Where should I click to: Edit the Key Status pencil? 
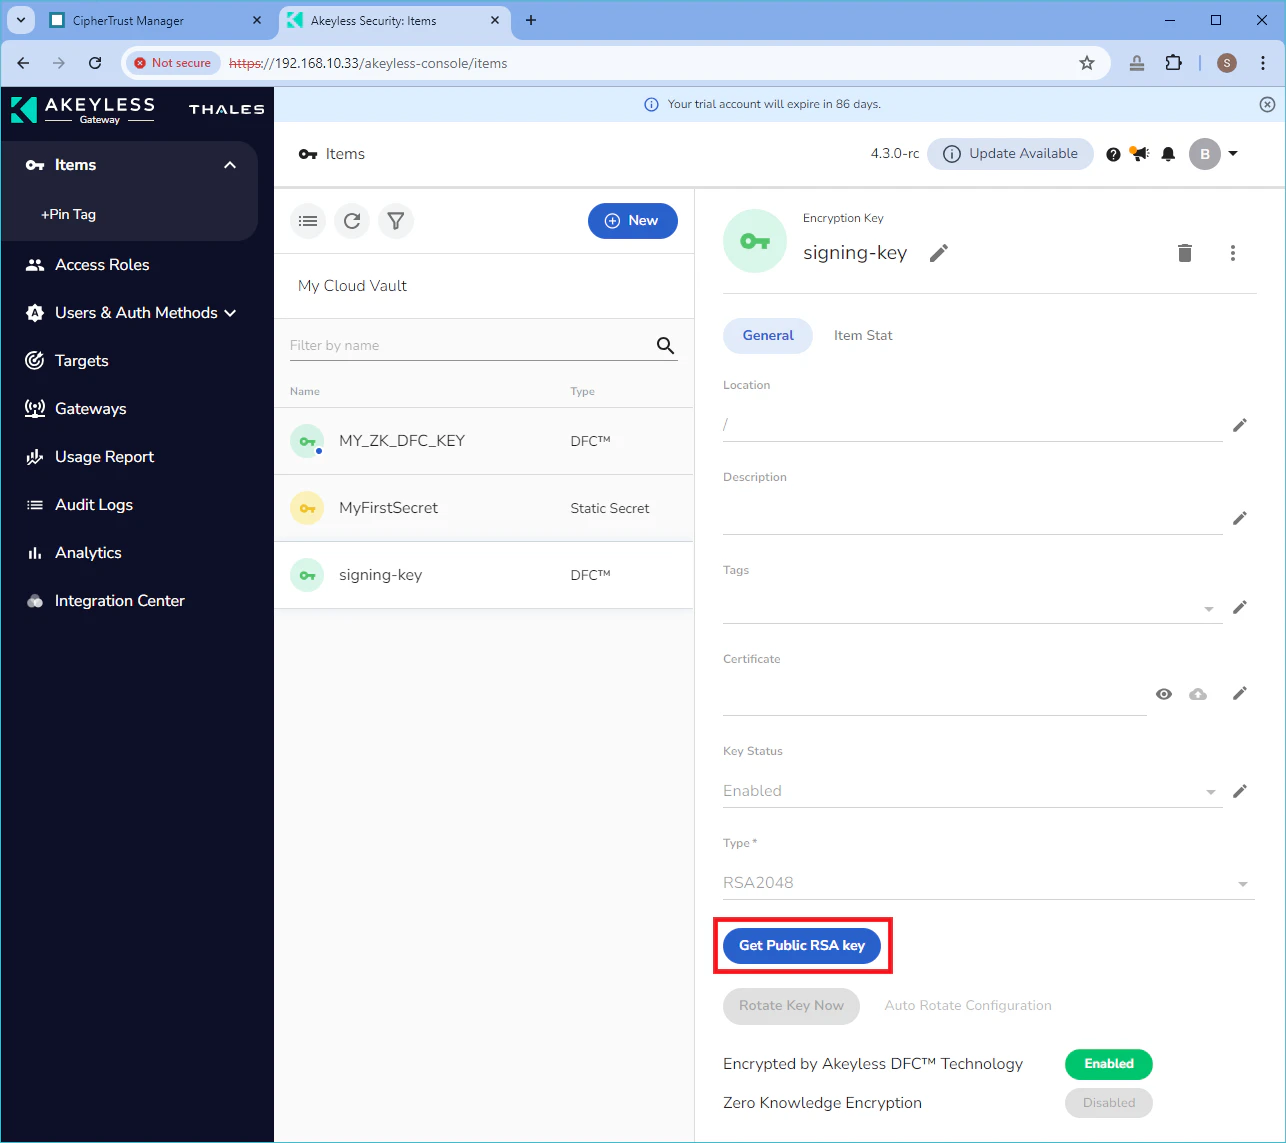pyautogui.click(x=1240, y=791)
